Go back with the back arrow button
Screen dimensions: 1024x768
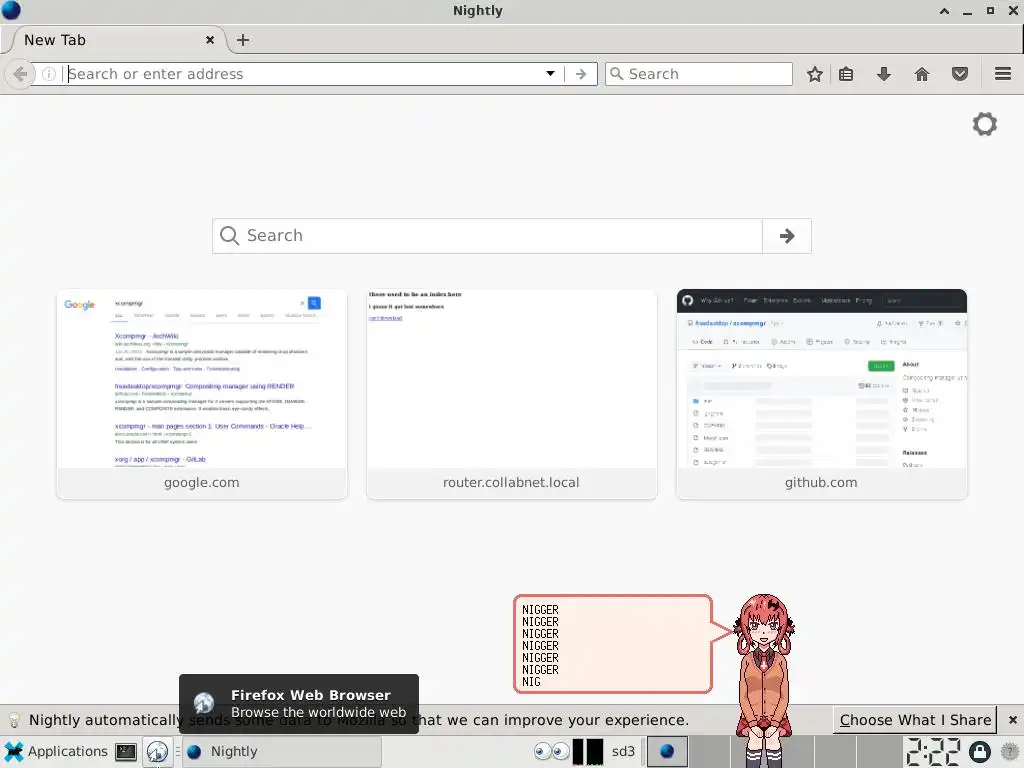20,74
